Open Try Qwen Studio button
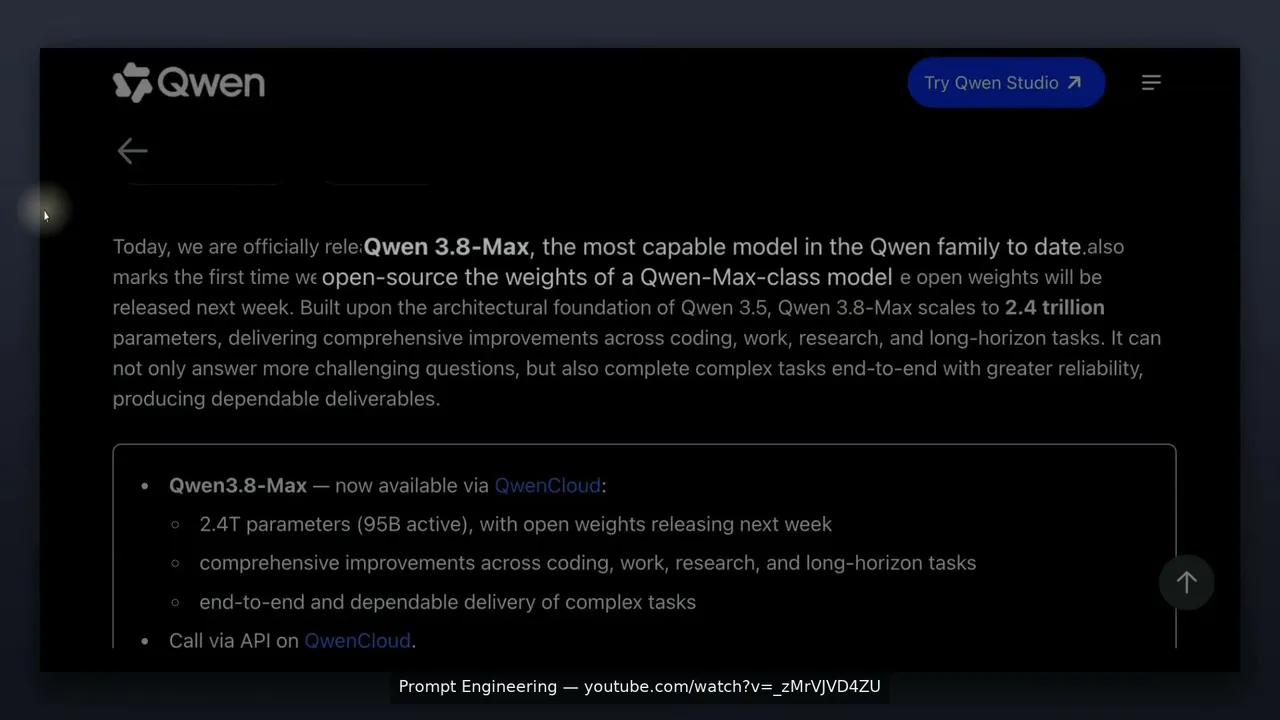Viewport: 1280px width, 720px height. click(x=1006, y=83)
